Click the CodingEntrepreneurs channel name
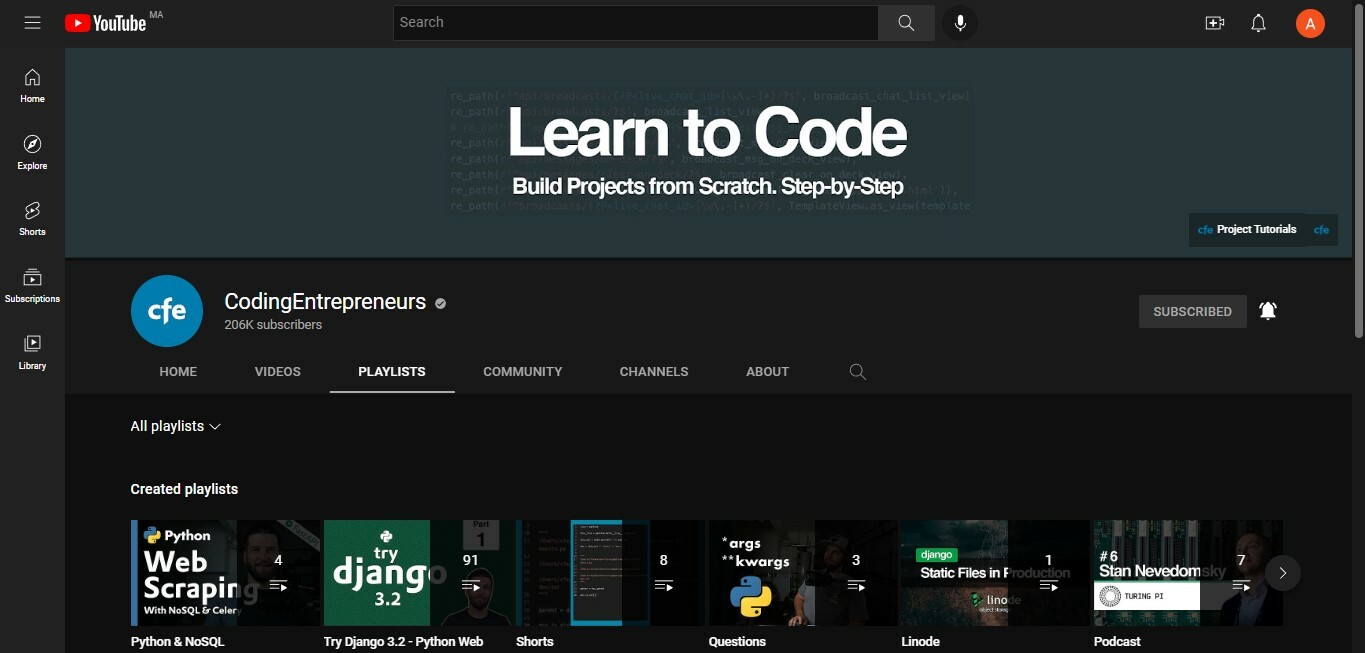 tap(323, 301)
